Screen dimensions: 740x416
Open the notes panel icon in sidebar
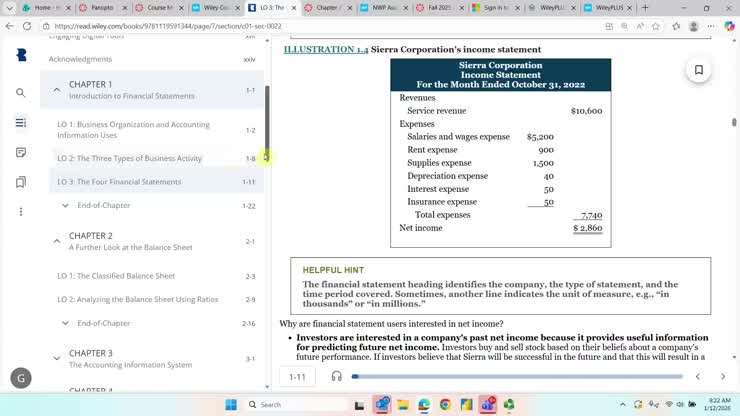(20, 153)
